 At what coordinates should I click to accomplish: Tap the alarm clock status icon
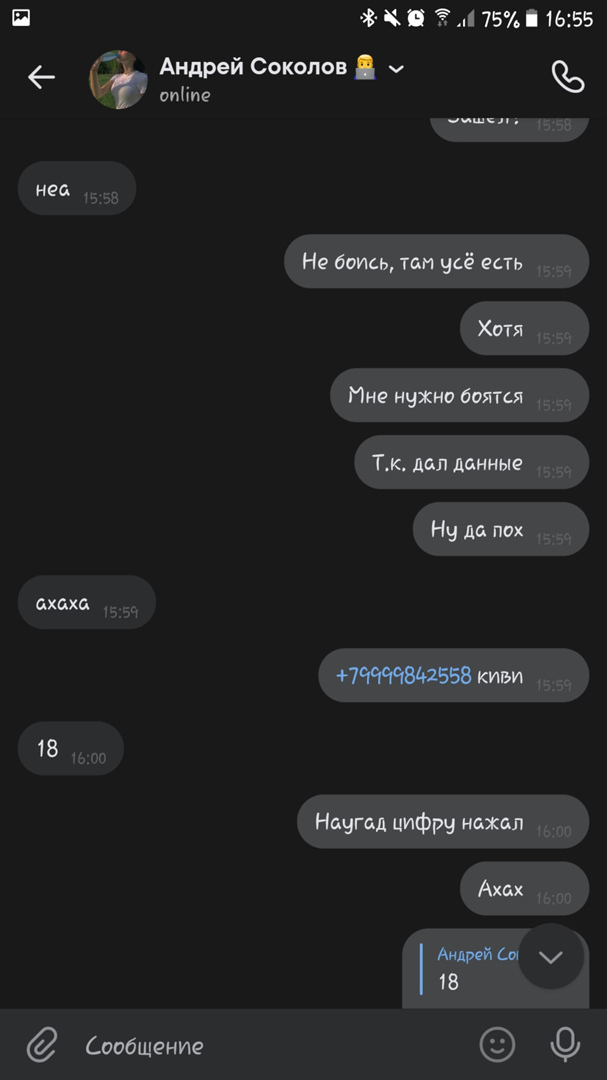coord(416,19)
